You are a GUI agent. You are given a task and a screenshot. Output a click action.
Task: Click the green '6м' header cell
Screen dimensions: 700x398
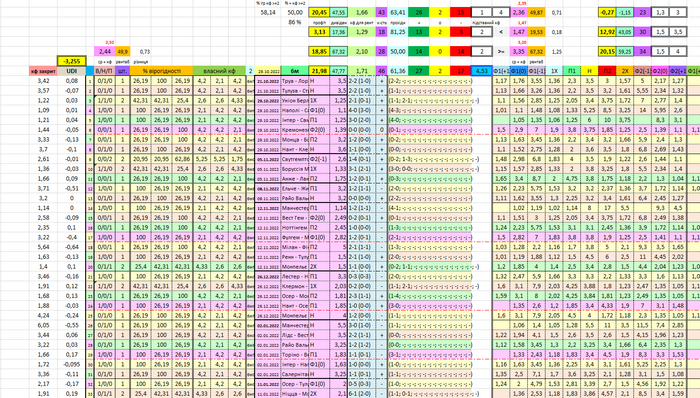pos(295,71)
